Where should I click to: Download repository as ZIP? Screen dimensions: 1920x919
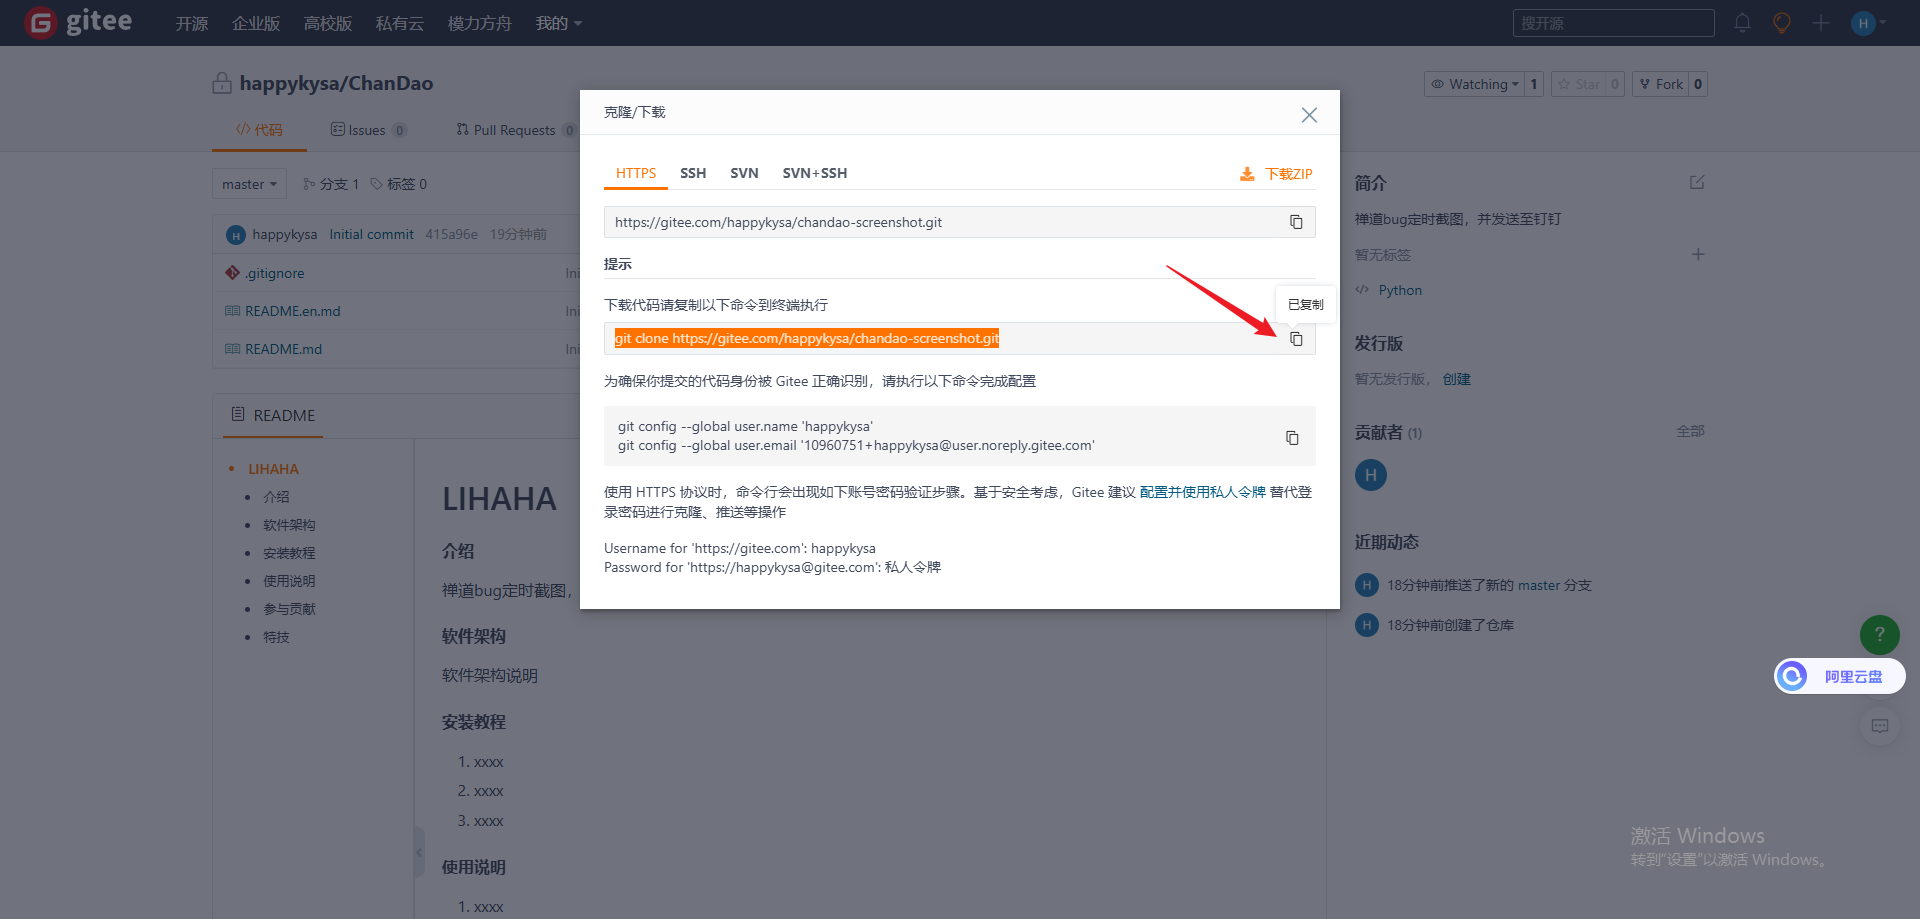[x=1276, y=174]
